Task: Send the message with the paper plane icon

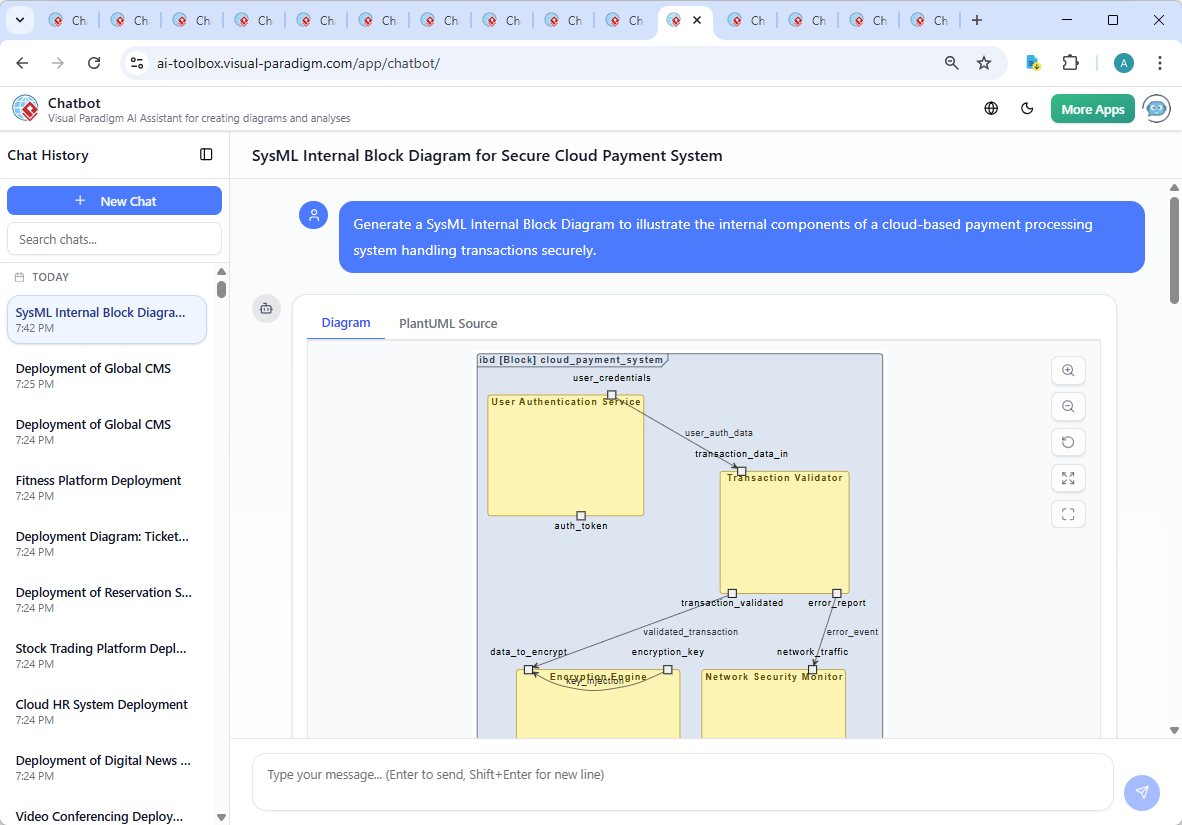Action: [1141, 792]
